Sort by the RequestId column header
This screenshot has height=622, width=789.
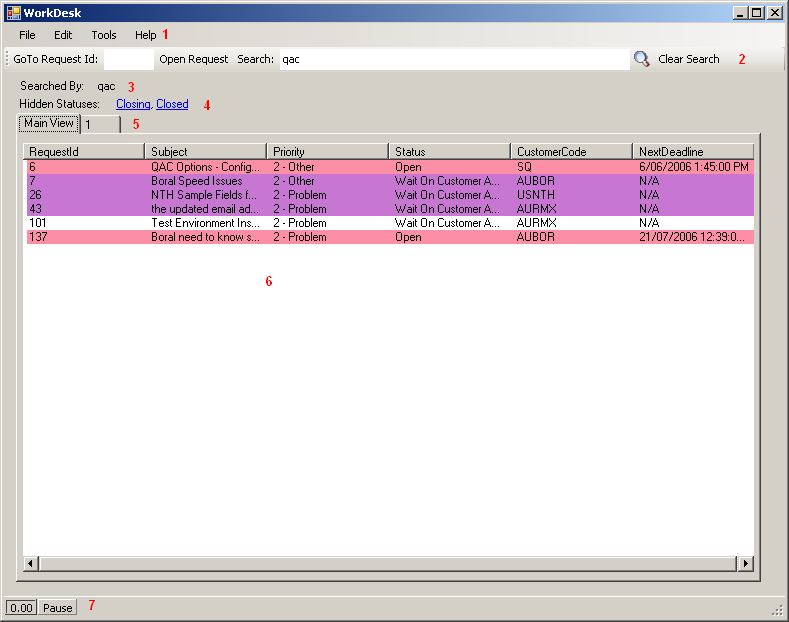coord(84,151)
